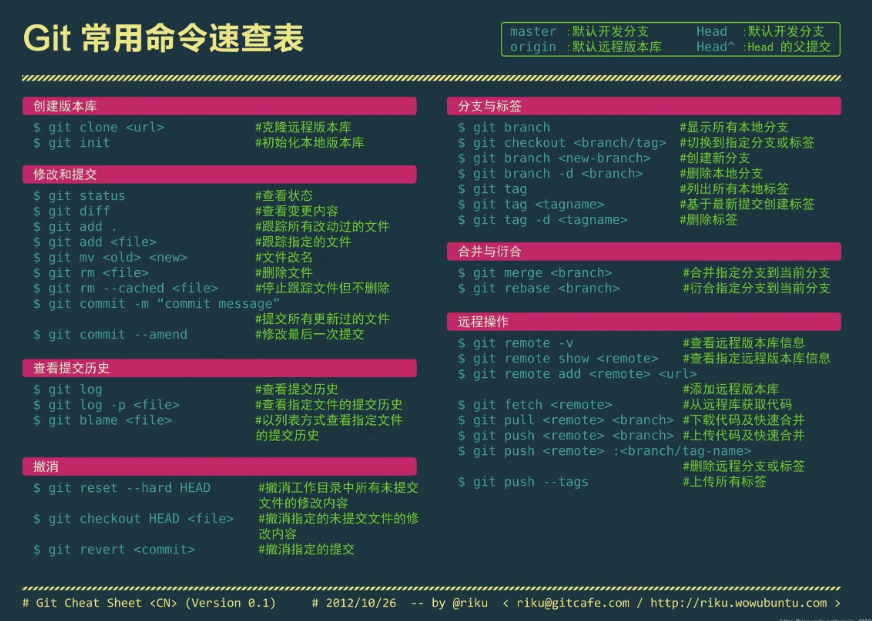Click the comment '#修改最后一次提交'
This screenshot has height=621, width=872.
point(310,335)
